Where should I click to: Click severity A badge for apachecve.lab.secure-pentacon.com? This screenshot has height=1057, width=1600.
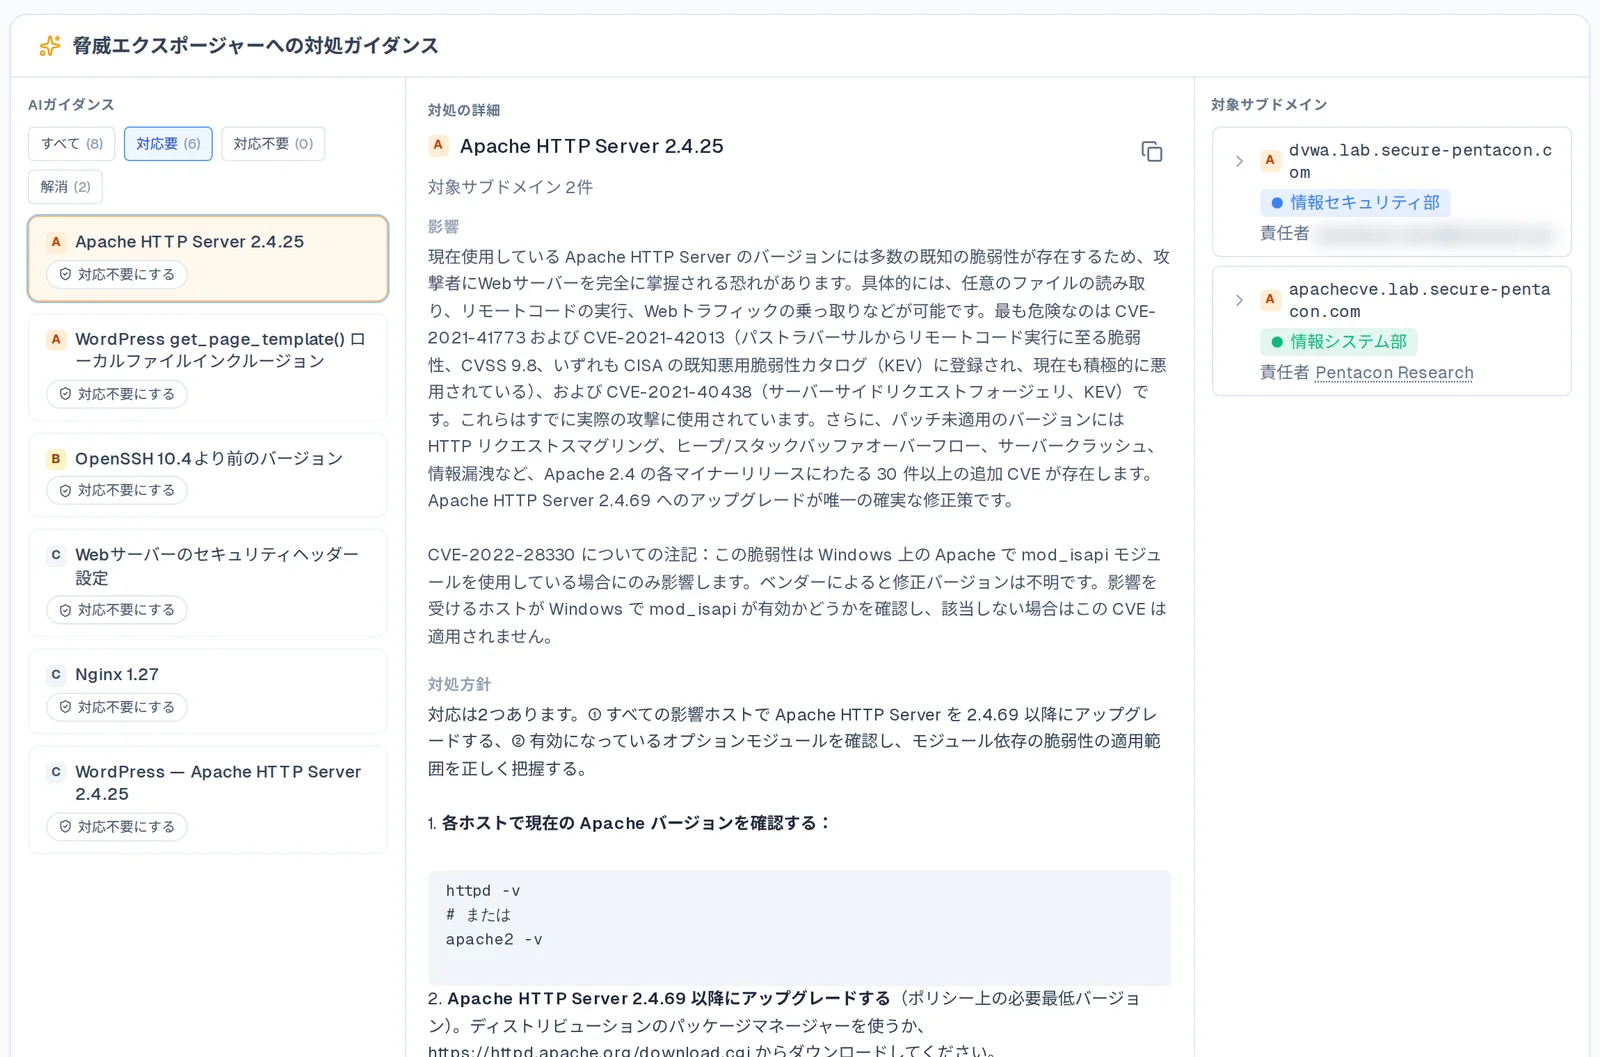pos(1270,299)
